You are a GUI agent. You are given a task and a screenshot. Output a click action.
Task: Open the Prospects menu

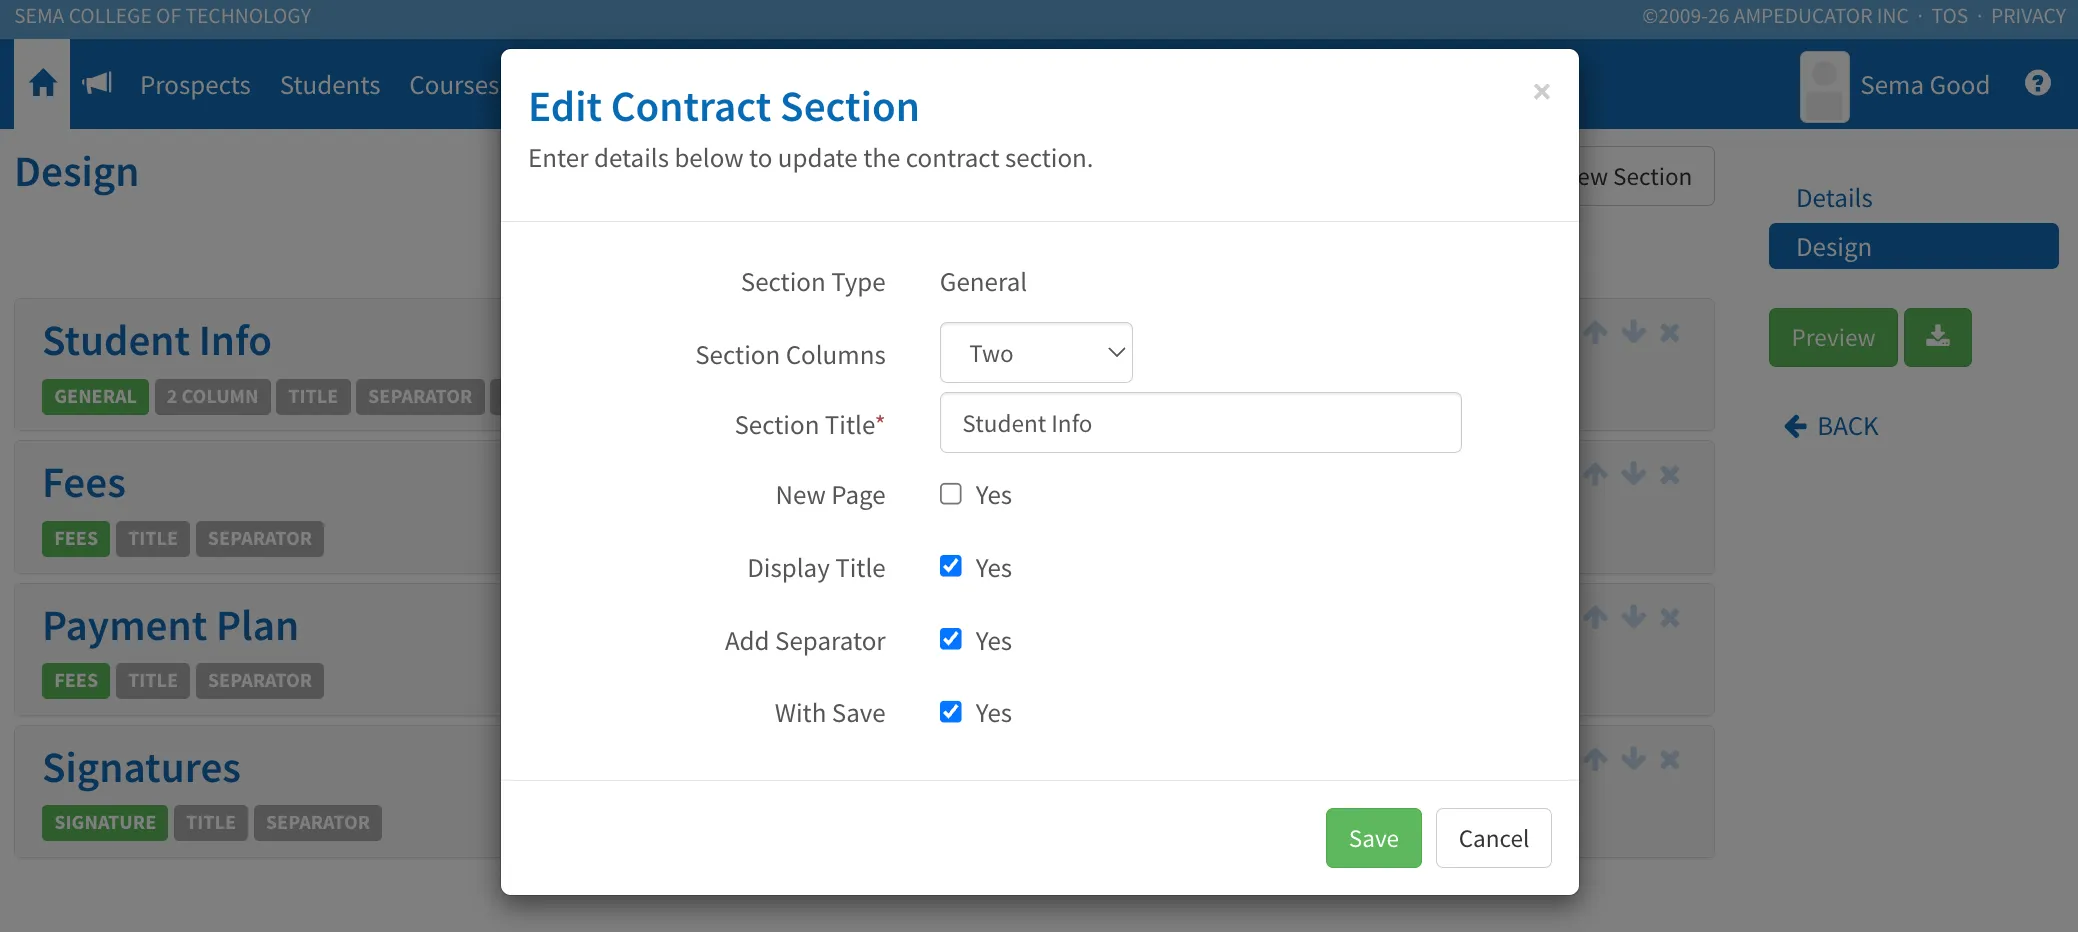point(195,85)
